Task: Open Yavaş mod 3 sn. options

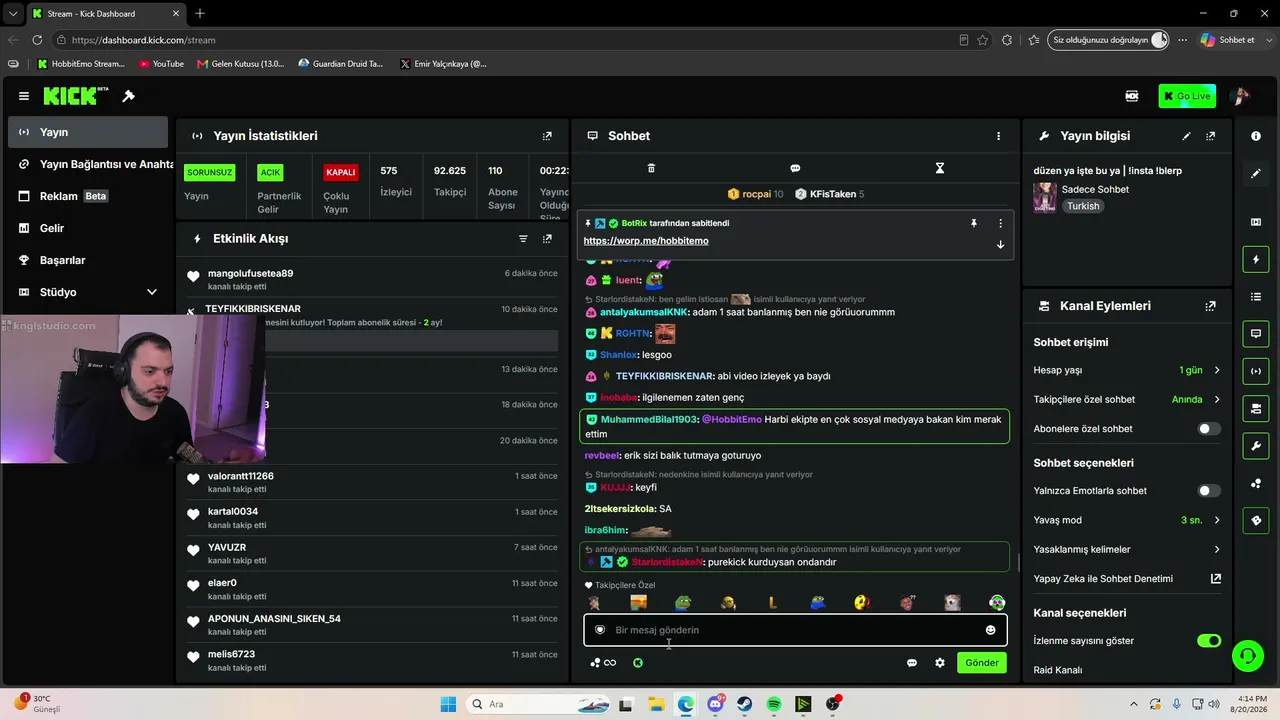Action: pyautogui.click(x=1127, y=520)
